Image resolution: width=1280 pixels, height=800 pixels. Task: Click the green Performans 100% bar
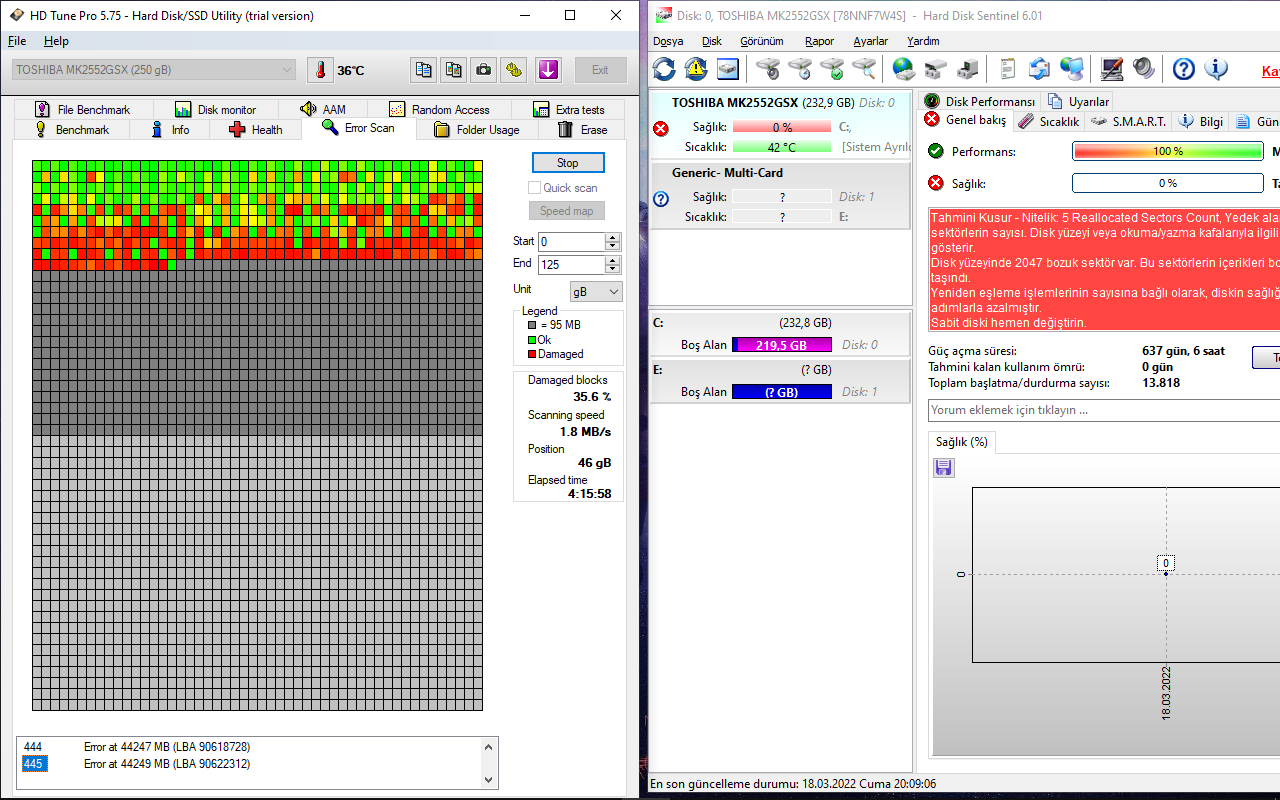1167,151
